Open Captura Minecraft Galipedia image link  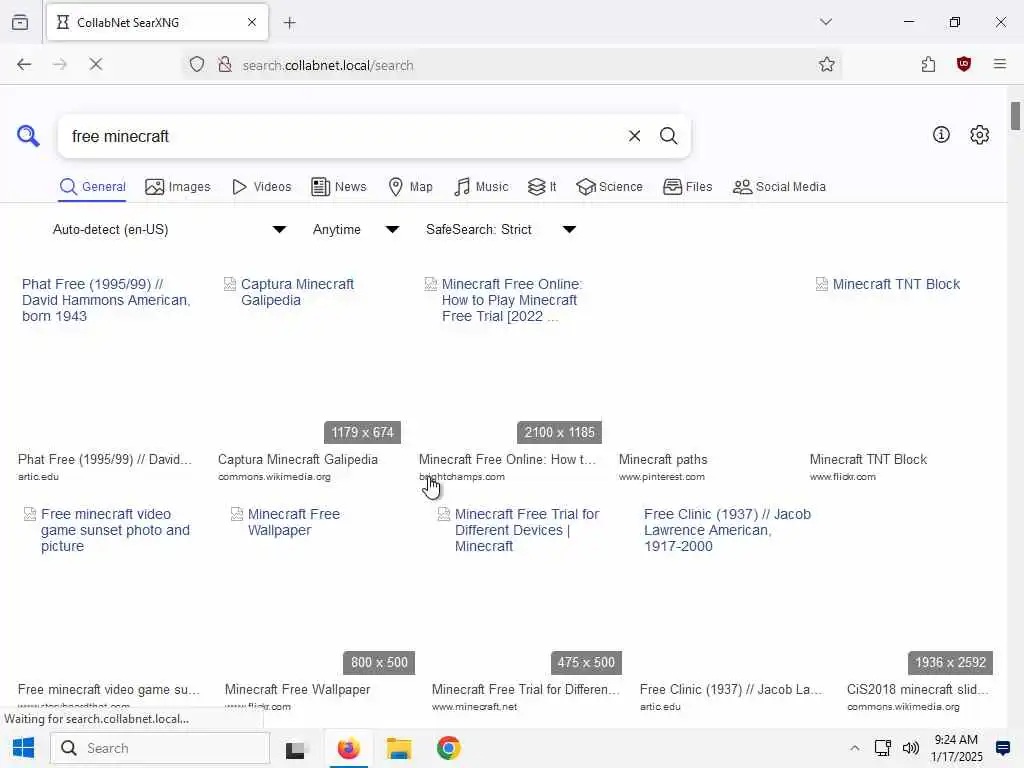[297, 293]
